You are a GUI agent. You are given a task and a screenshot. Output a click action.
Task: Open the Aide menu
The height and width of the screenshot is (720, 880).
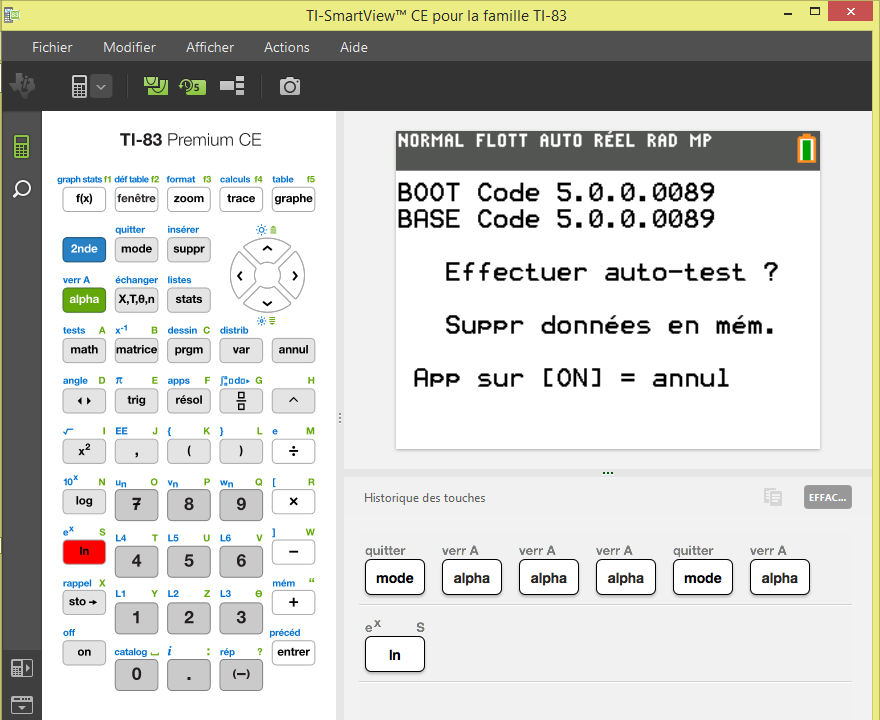[354, 47]
